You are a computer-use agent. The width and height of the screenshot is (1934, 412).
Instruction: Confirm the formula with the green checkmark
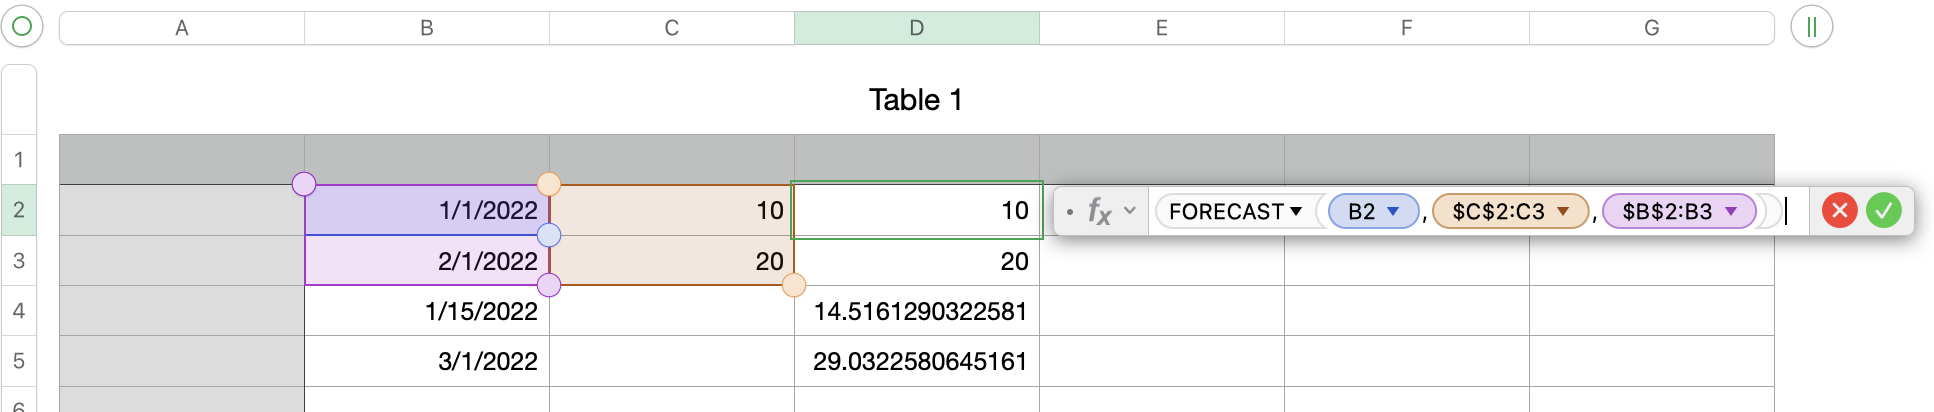(x=1883, y=211)
